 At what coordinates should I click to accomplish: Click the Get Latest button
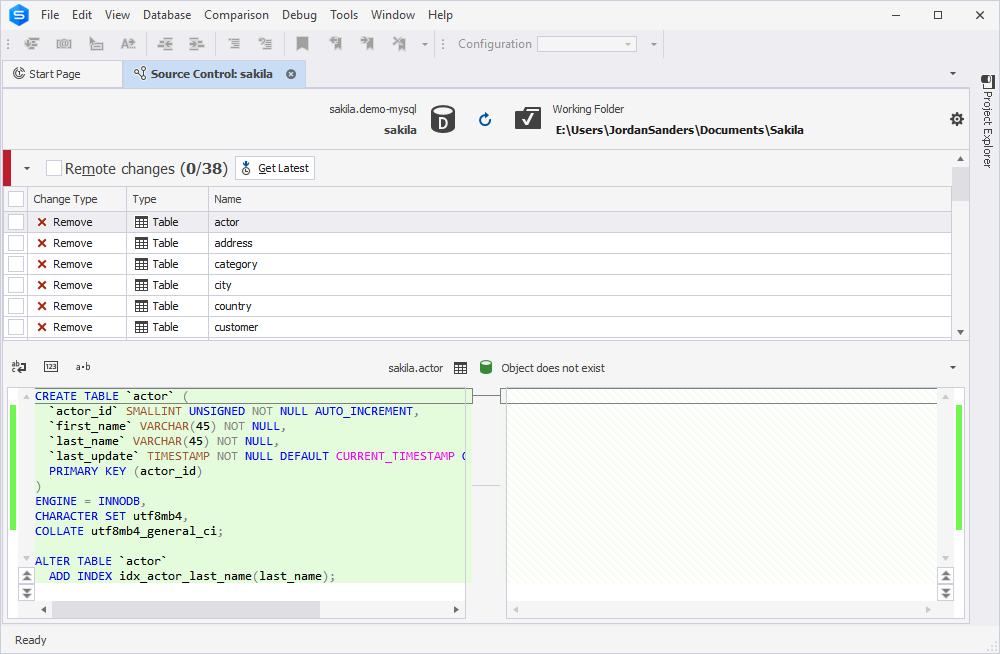(275, 168)
